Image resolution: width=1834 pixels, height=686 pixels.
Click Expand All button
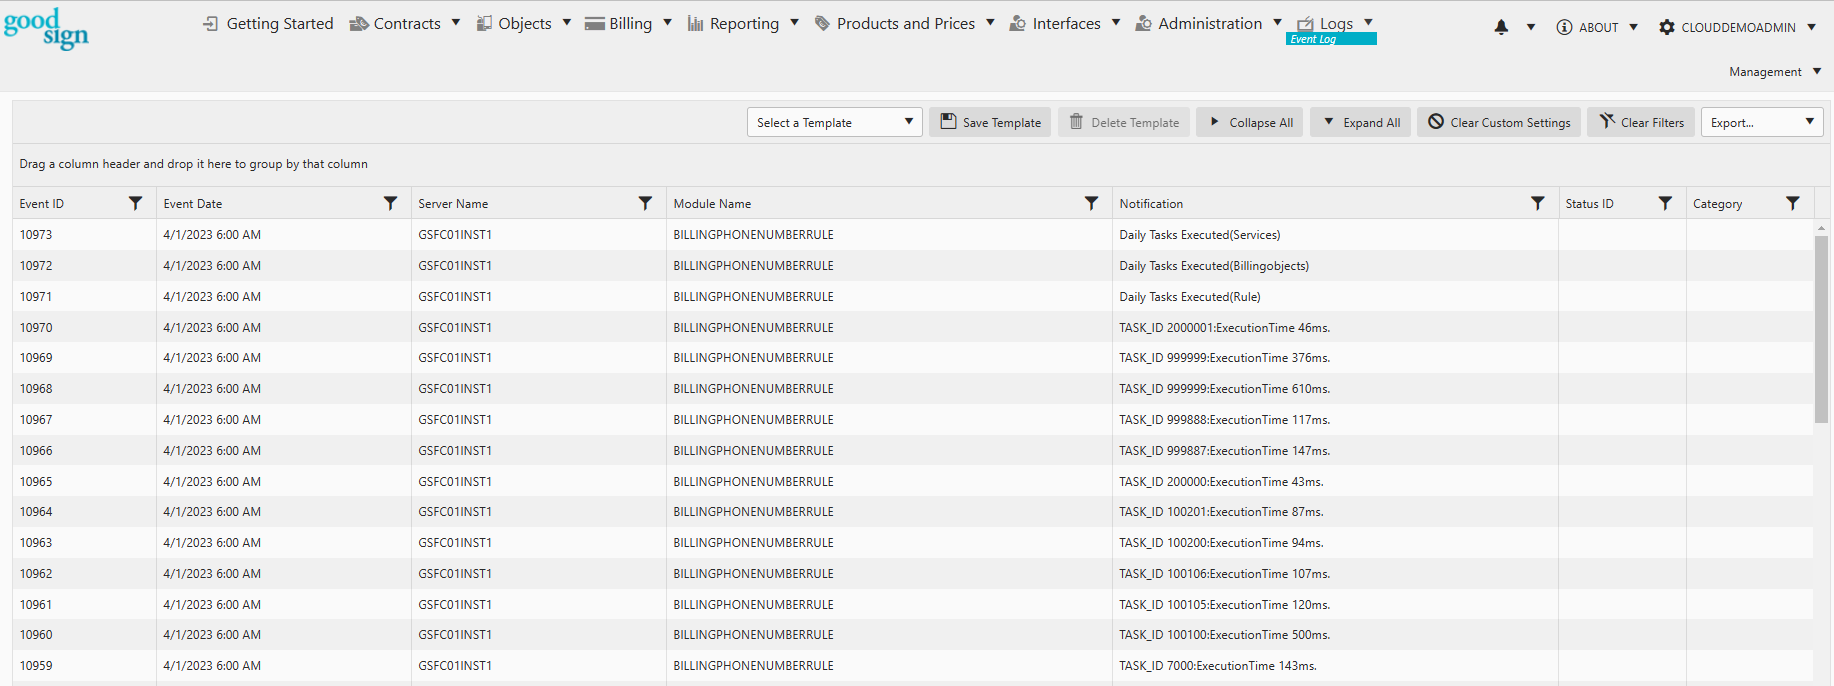pyautogui.click(x=1360, y=122)
